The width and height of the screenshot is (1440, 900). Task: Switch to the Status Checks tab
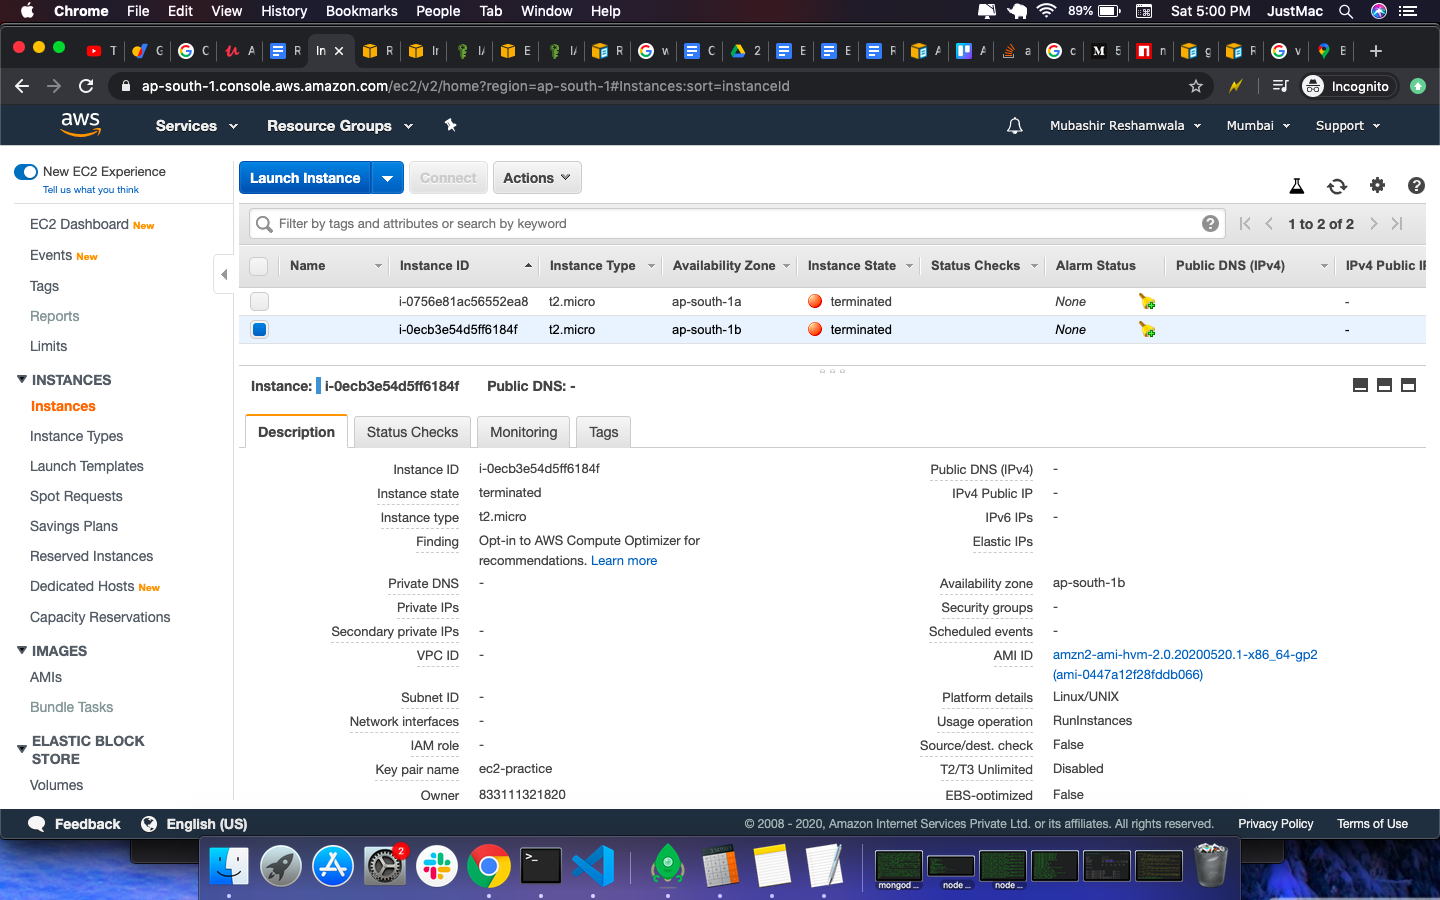pos(412,432)
